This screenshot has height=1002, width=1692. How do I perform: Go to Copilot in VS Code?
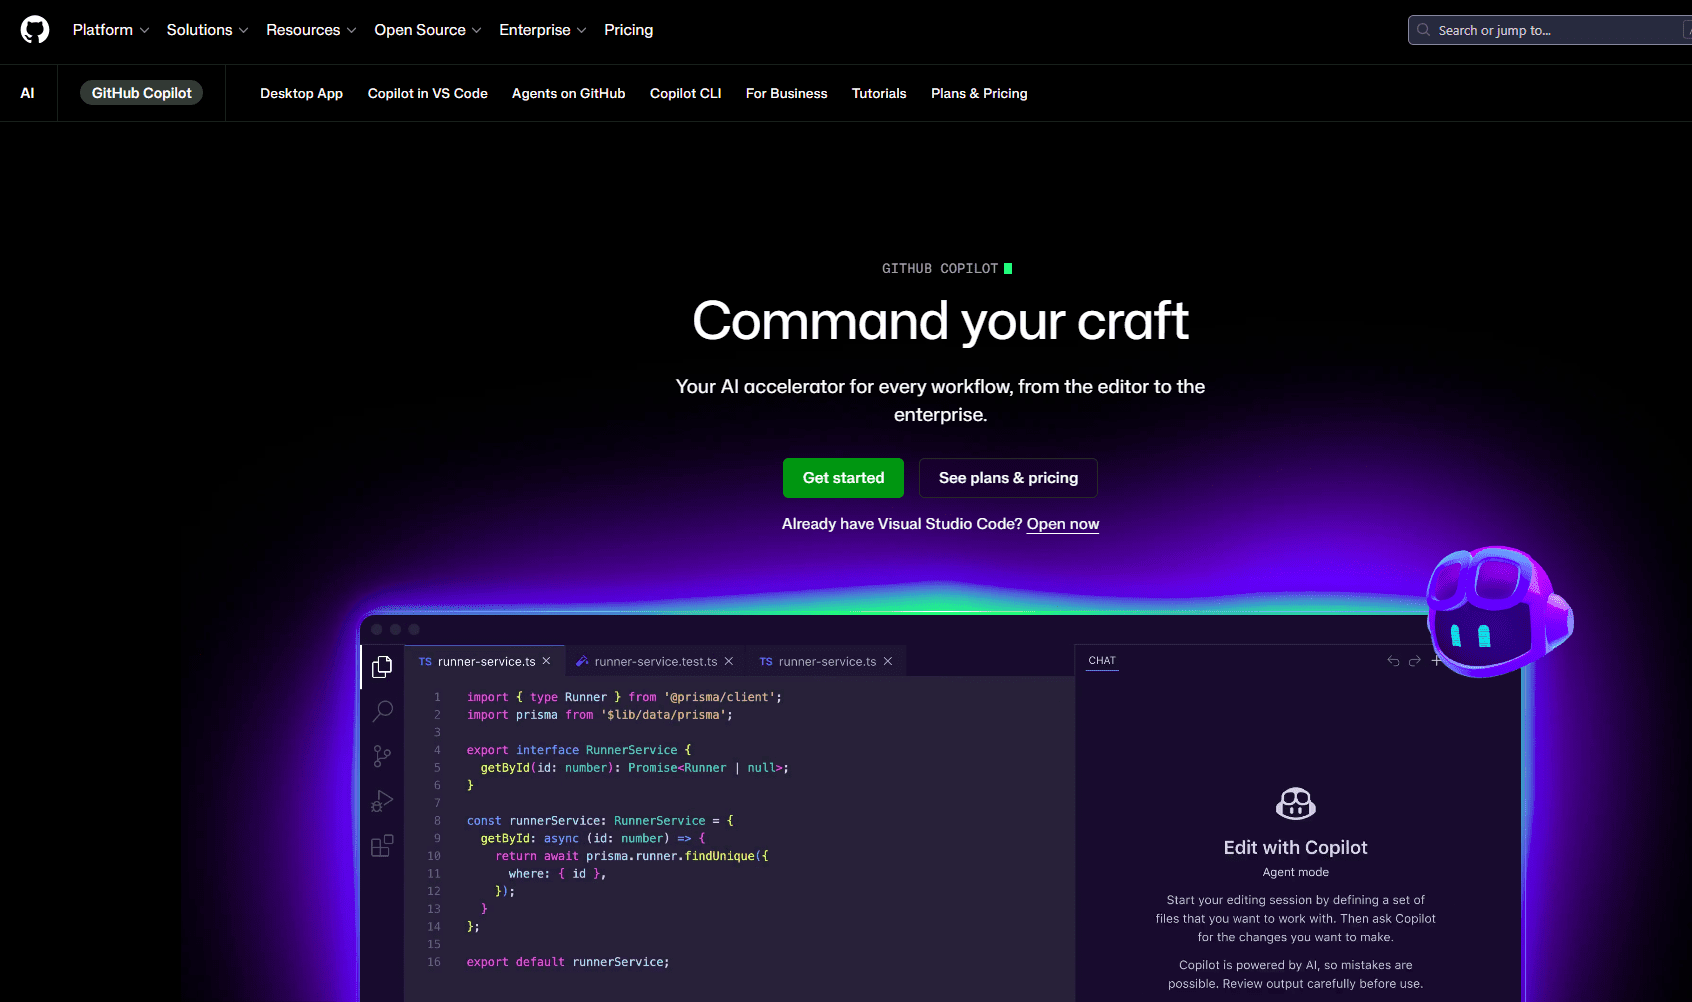tap(427, 93)
